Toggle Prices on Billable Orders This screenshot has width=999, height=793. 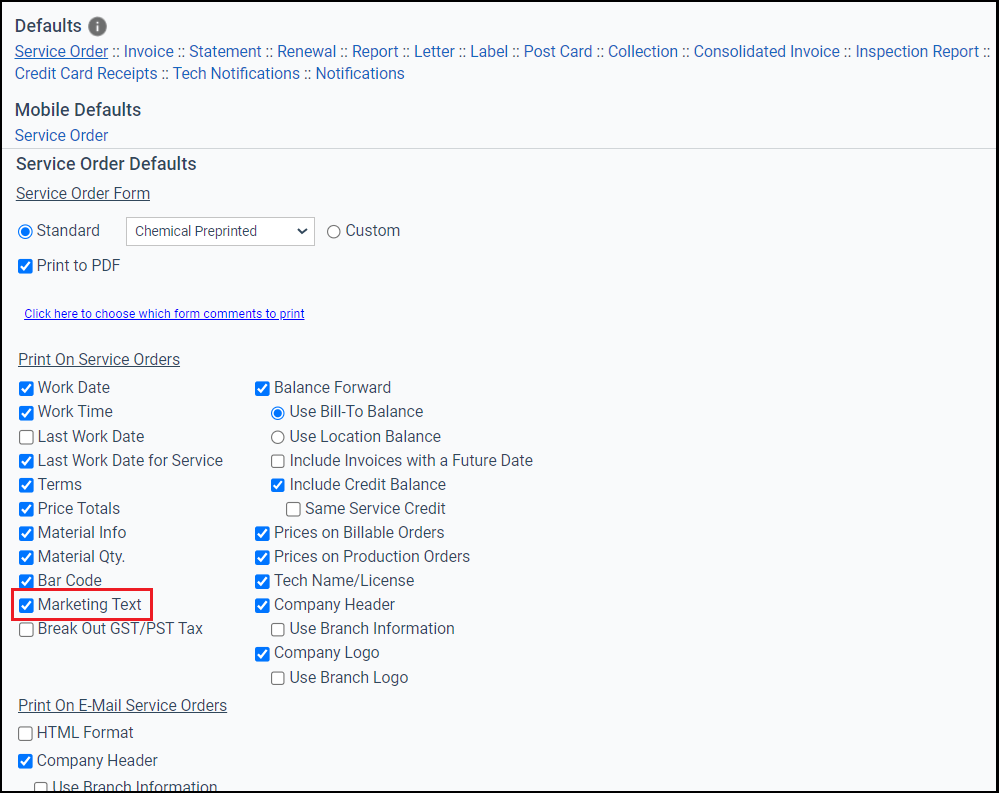tap(262, 533)
